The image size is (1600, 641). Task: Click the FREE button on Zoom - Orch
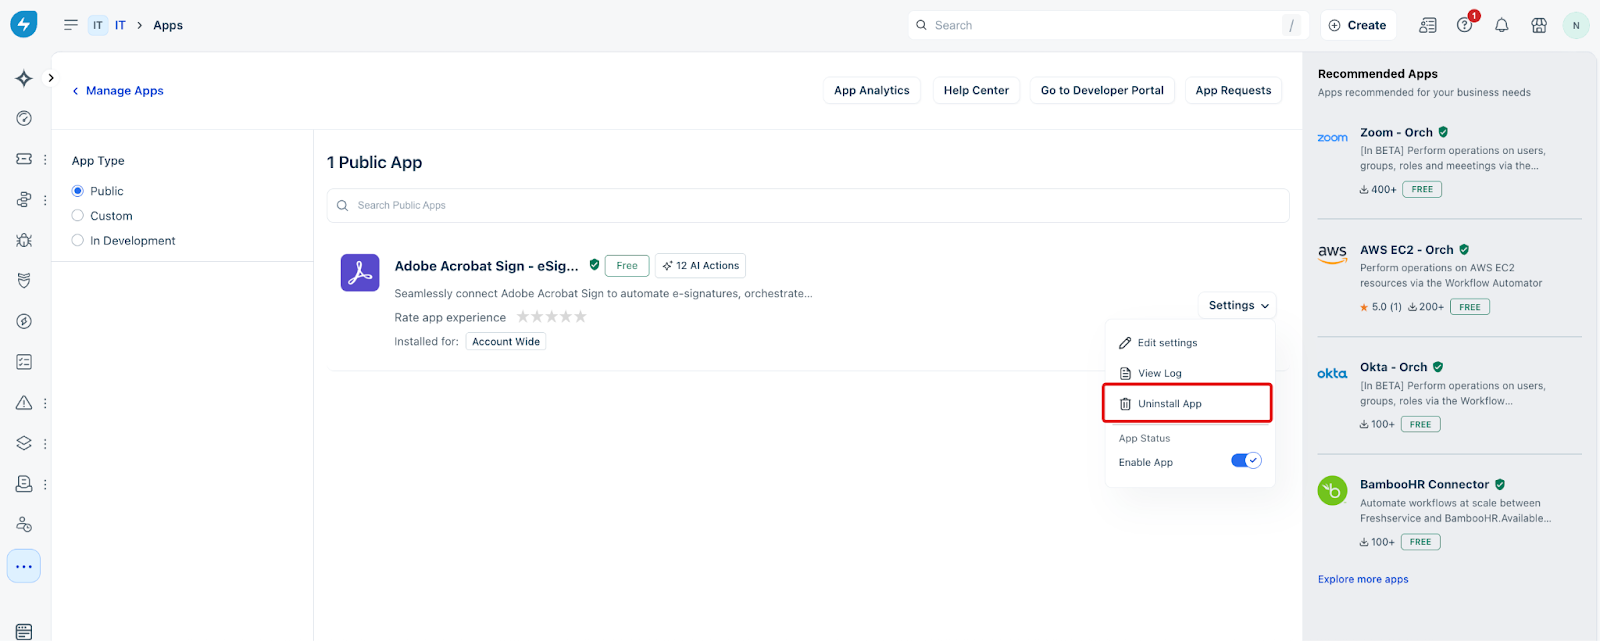coord(1422,189)
